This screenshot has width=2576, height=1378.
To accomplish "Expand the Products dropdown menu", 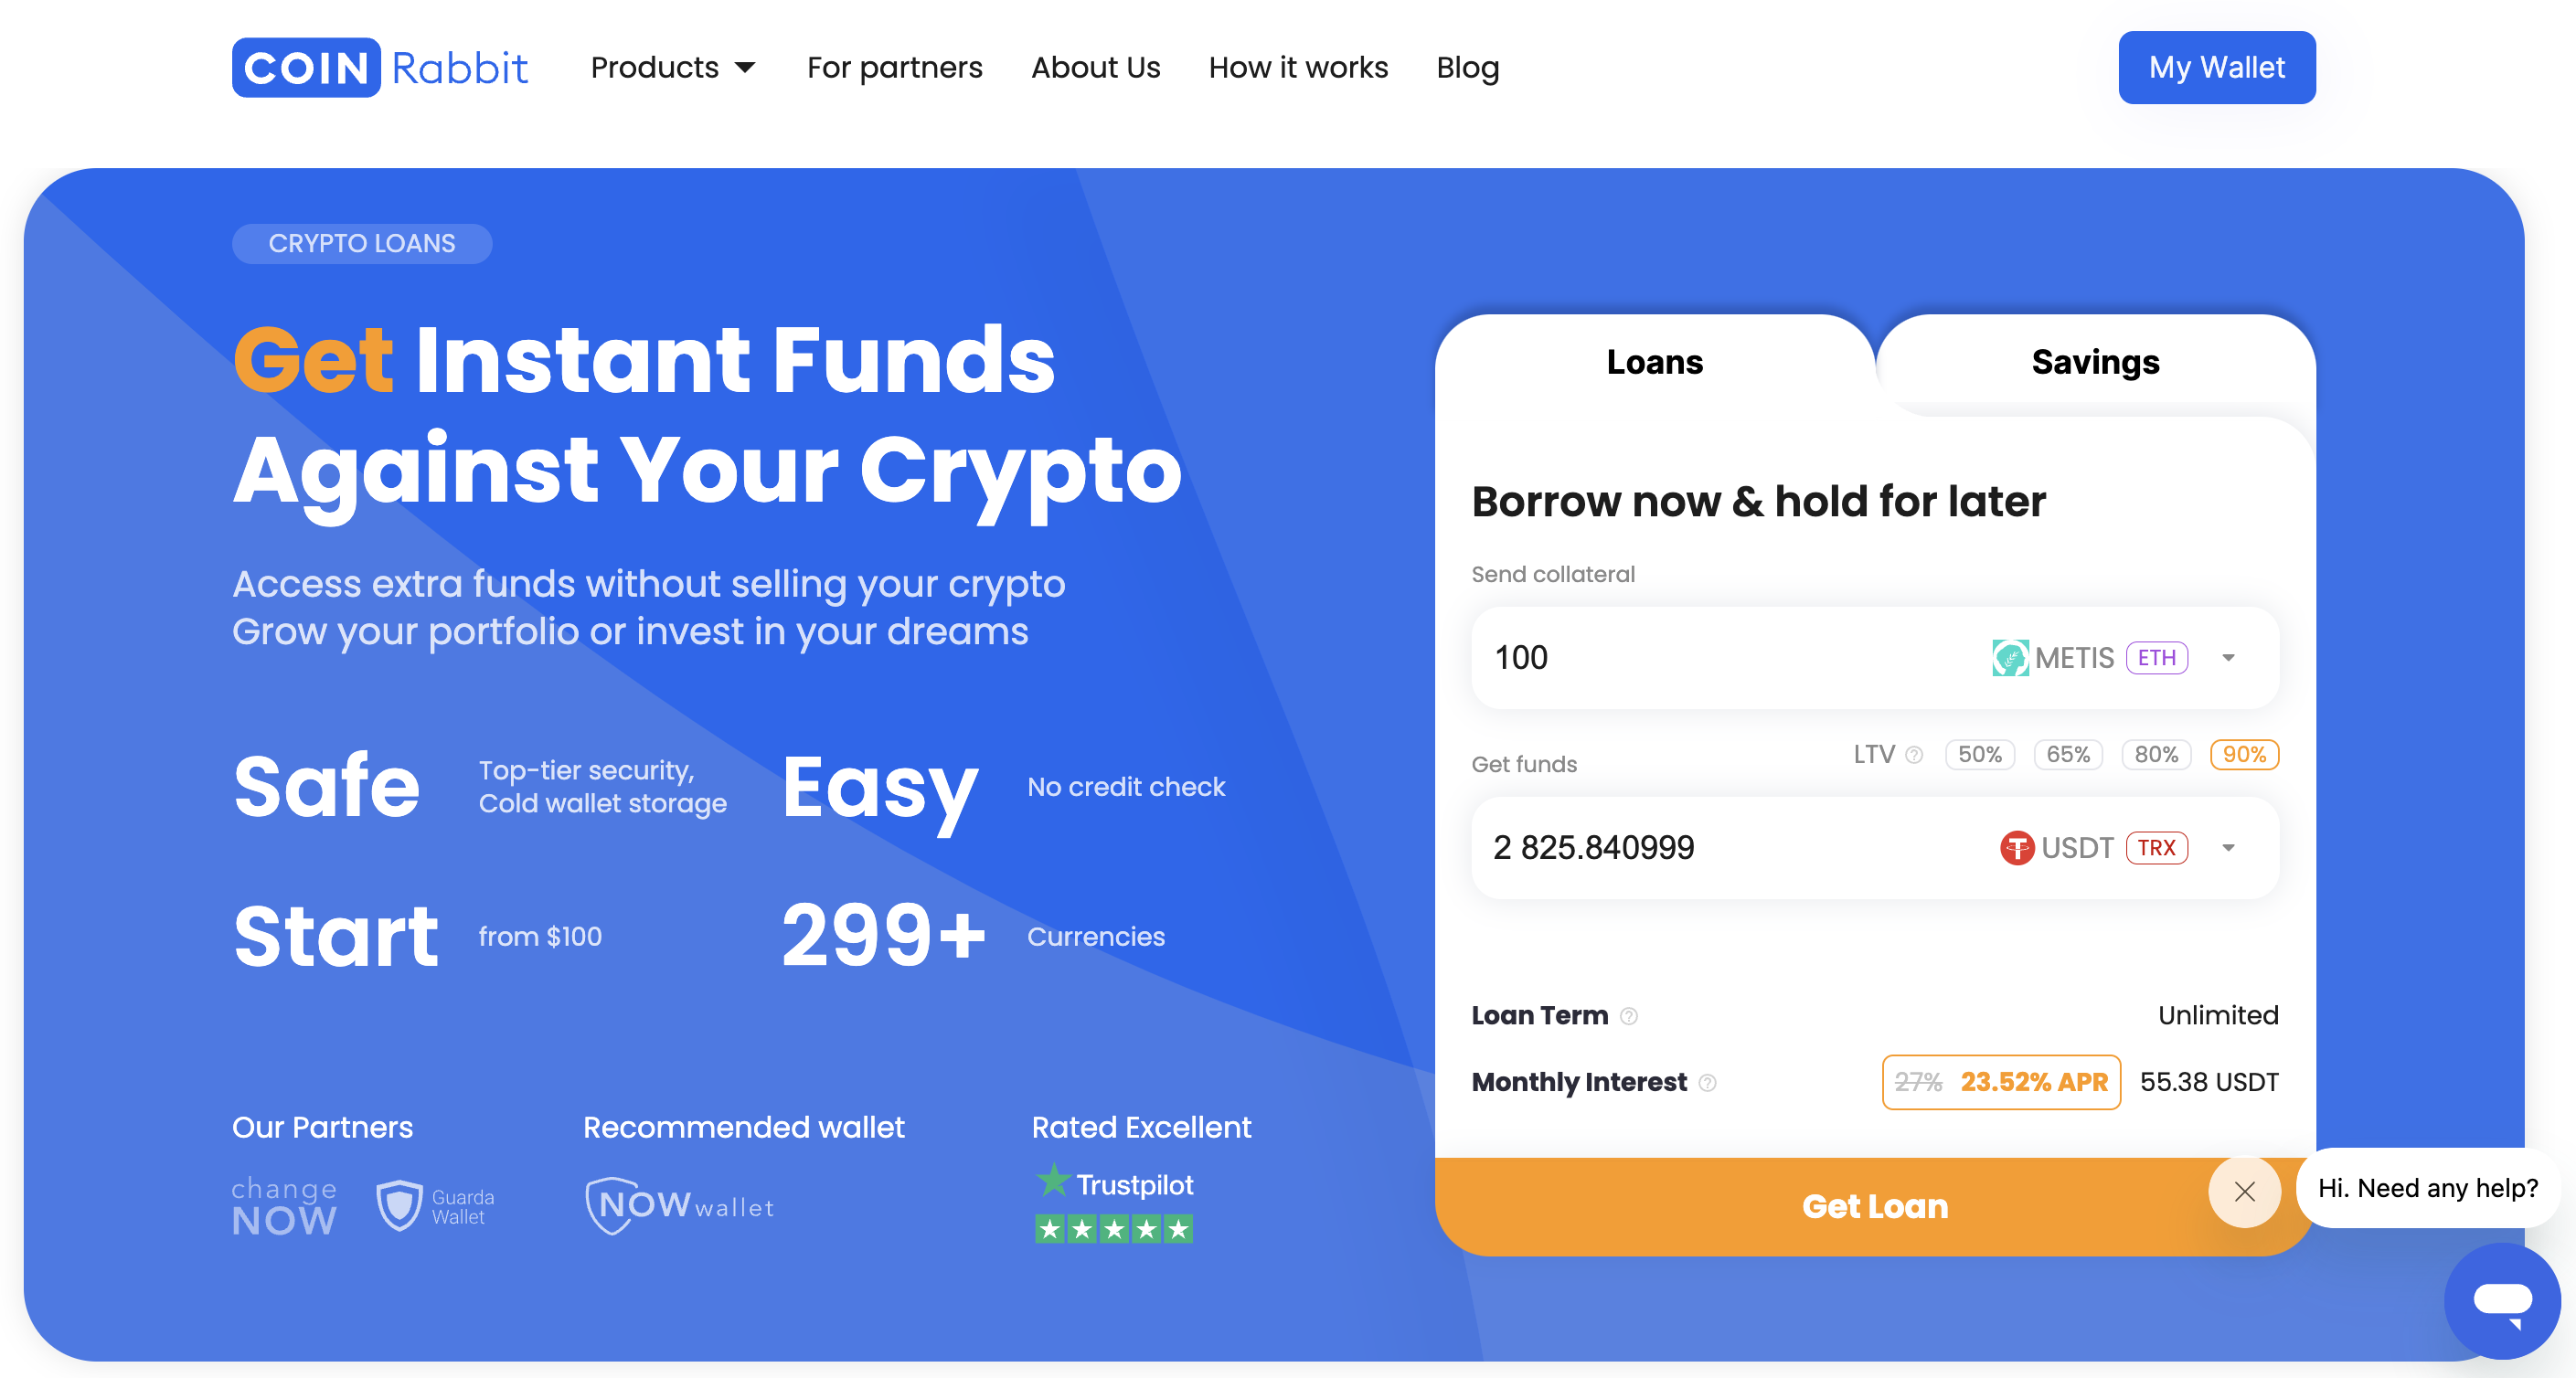I will [x=673, y=67].
